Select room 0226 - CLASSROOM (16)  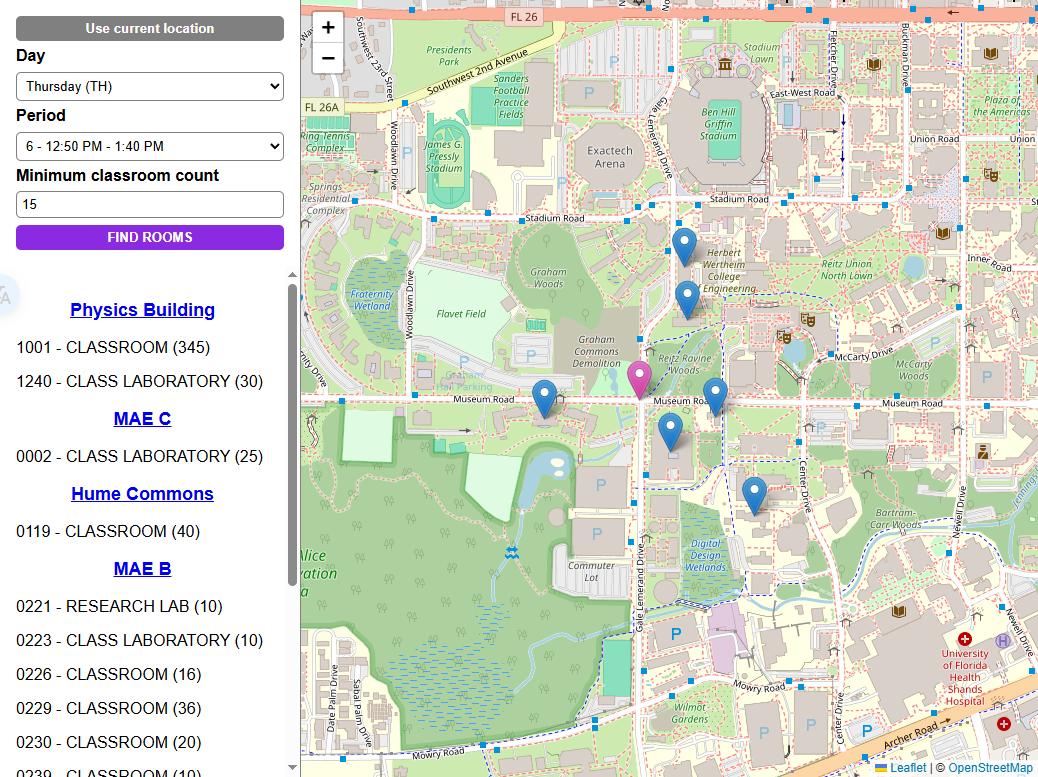pos(109,674)
